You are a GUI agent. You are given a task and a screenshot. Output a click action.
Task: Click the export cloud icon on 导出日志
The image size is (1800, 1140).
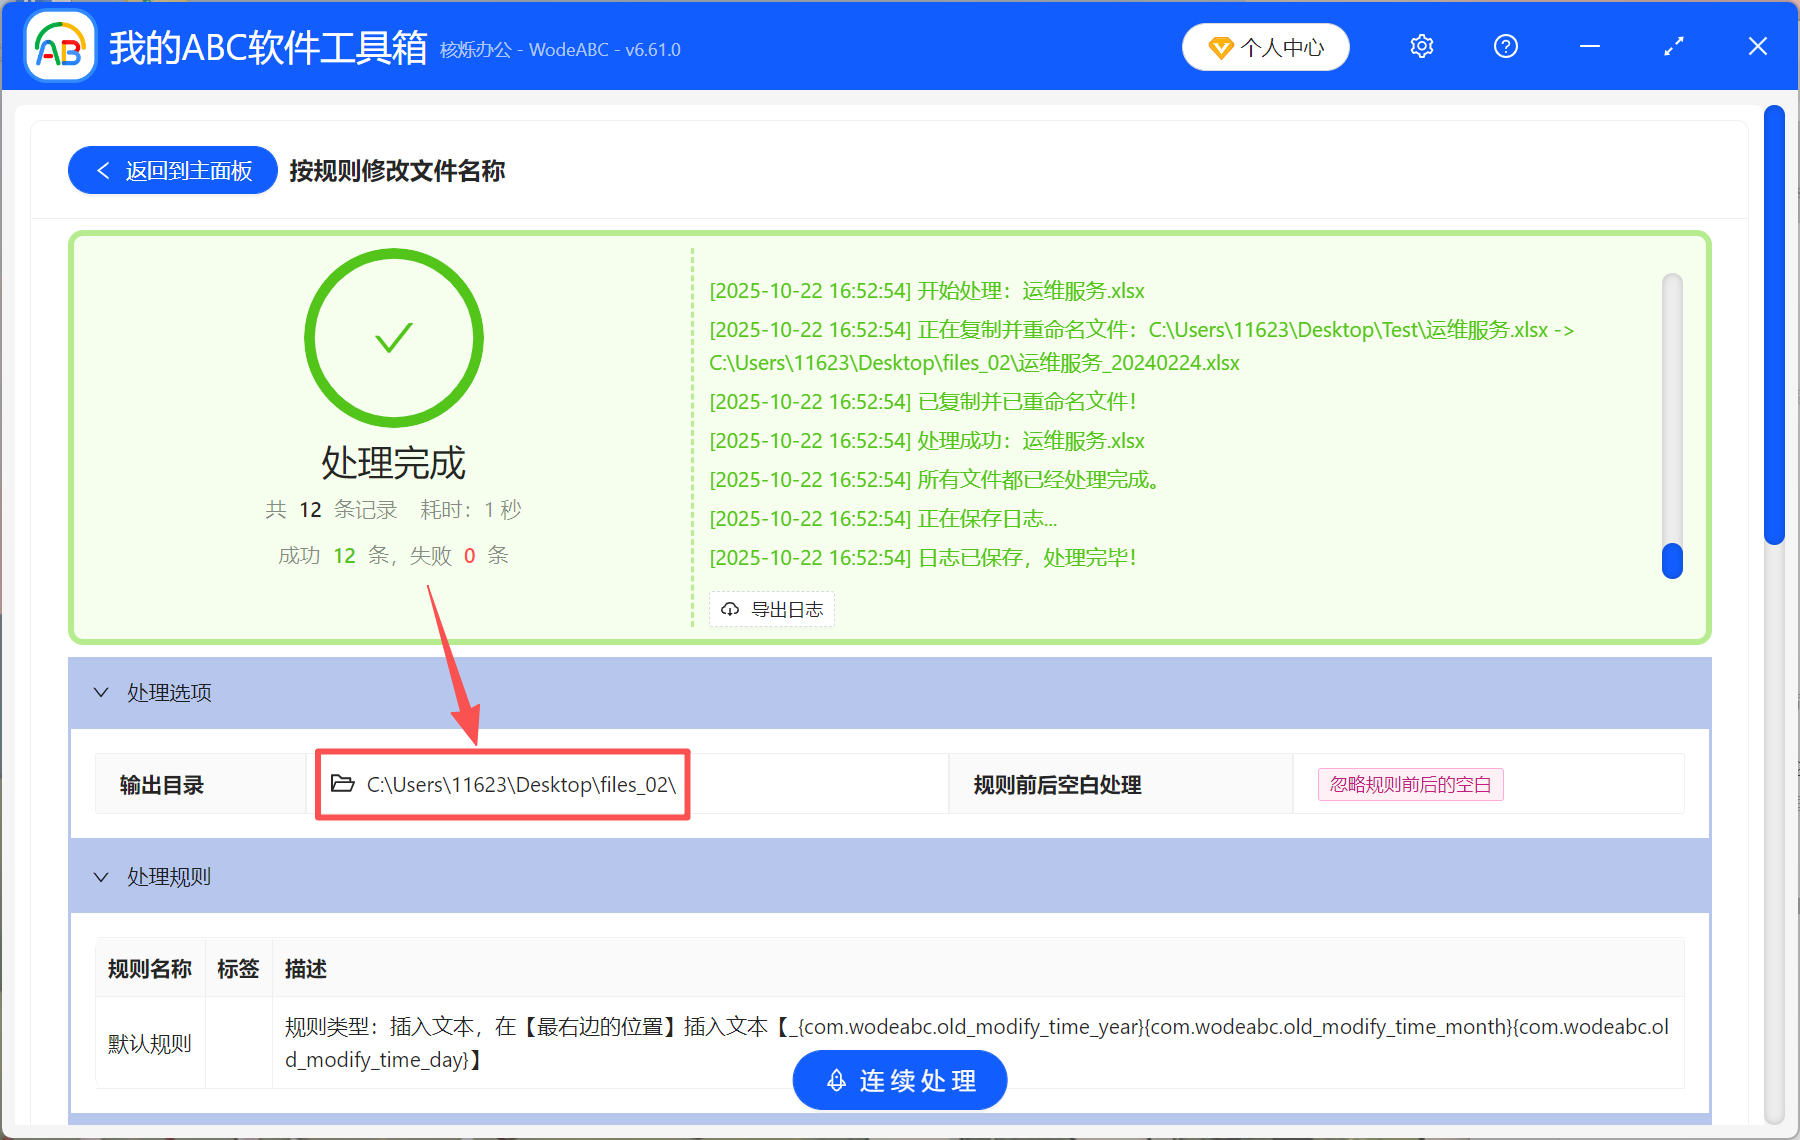click(x=729, y=609)
